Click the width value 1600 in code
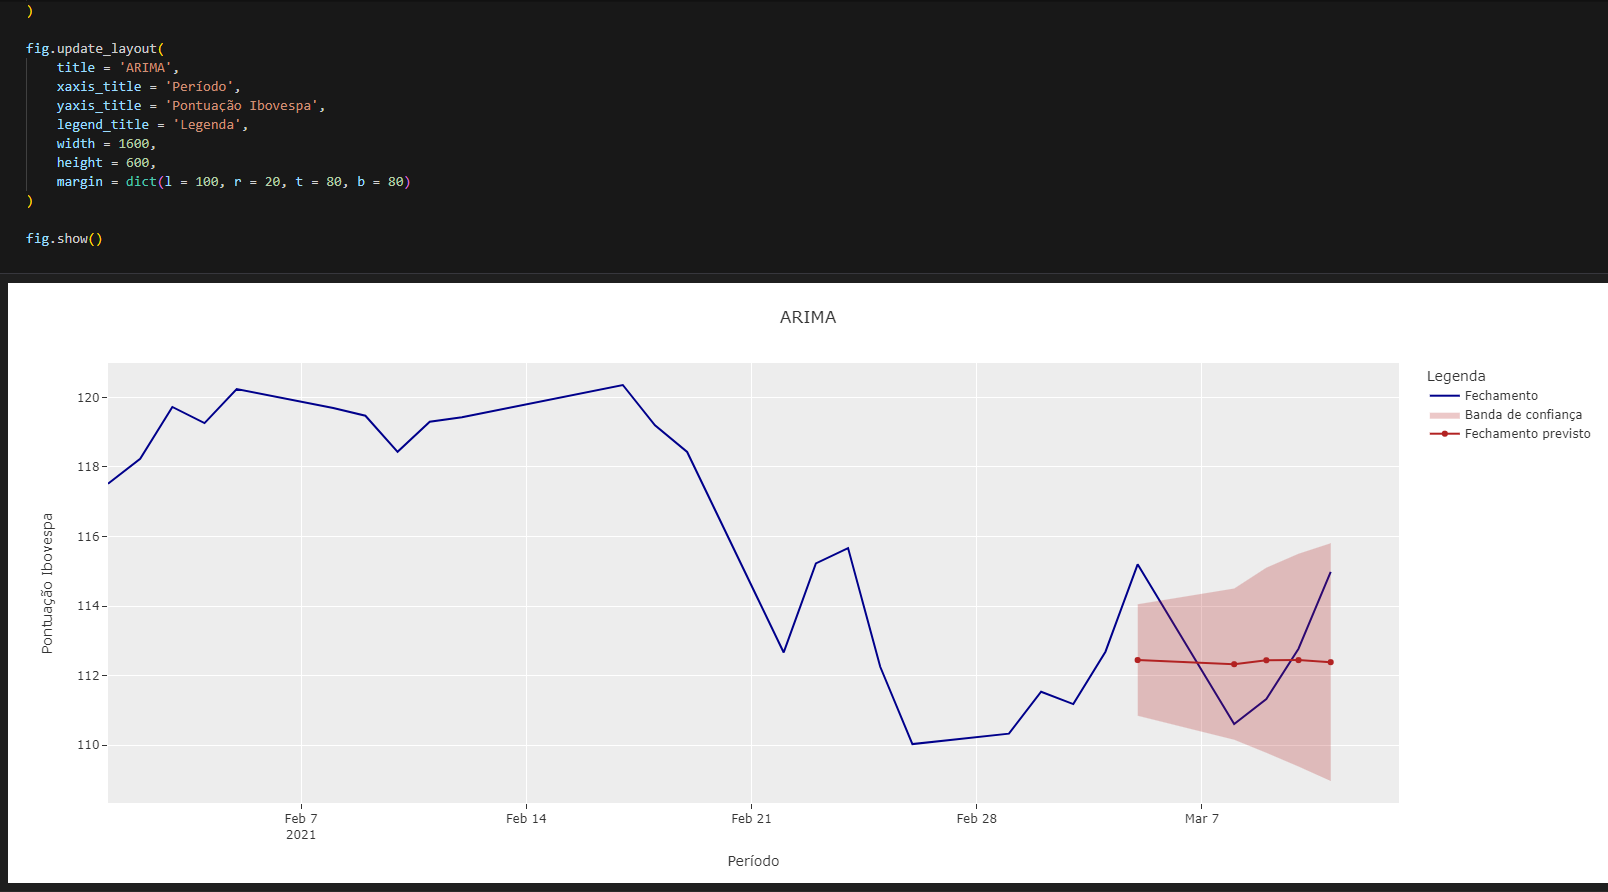 [134, 144]
